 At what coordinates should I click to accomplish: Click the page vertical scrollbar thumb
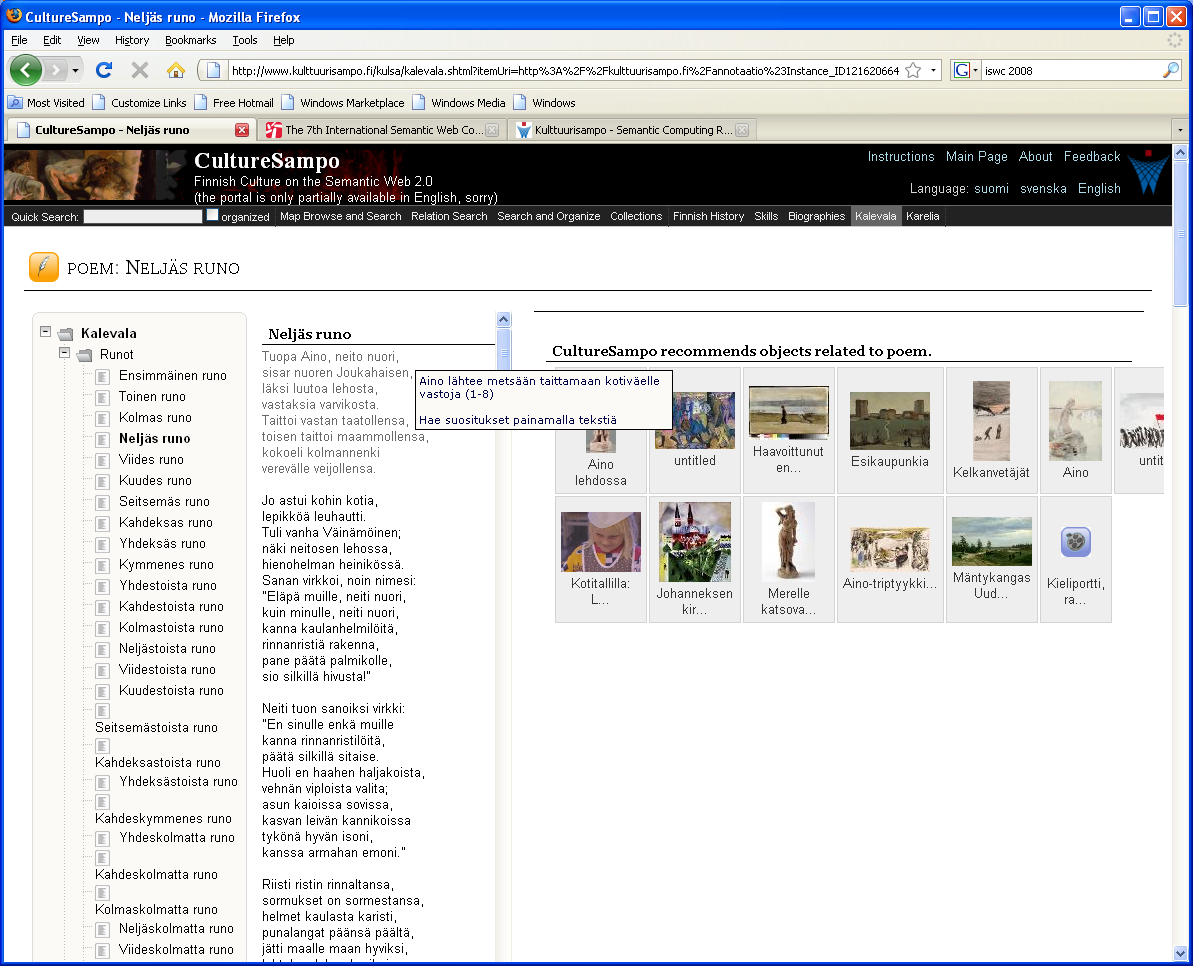(1180, 234)
